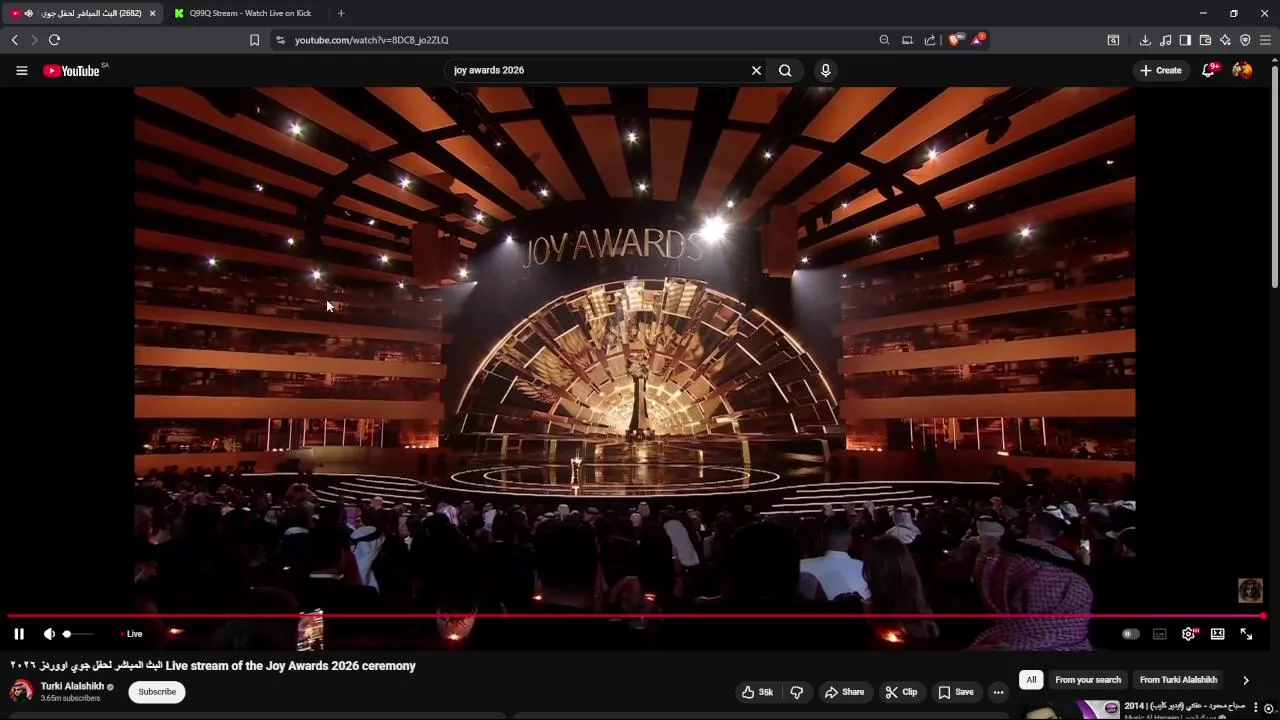The width and height of the screenshot is (1280, 720).
Task: Toggle the browser sidebar panel
Action: point(1185,40)
